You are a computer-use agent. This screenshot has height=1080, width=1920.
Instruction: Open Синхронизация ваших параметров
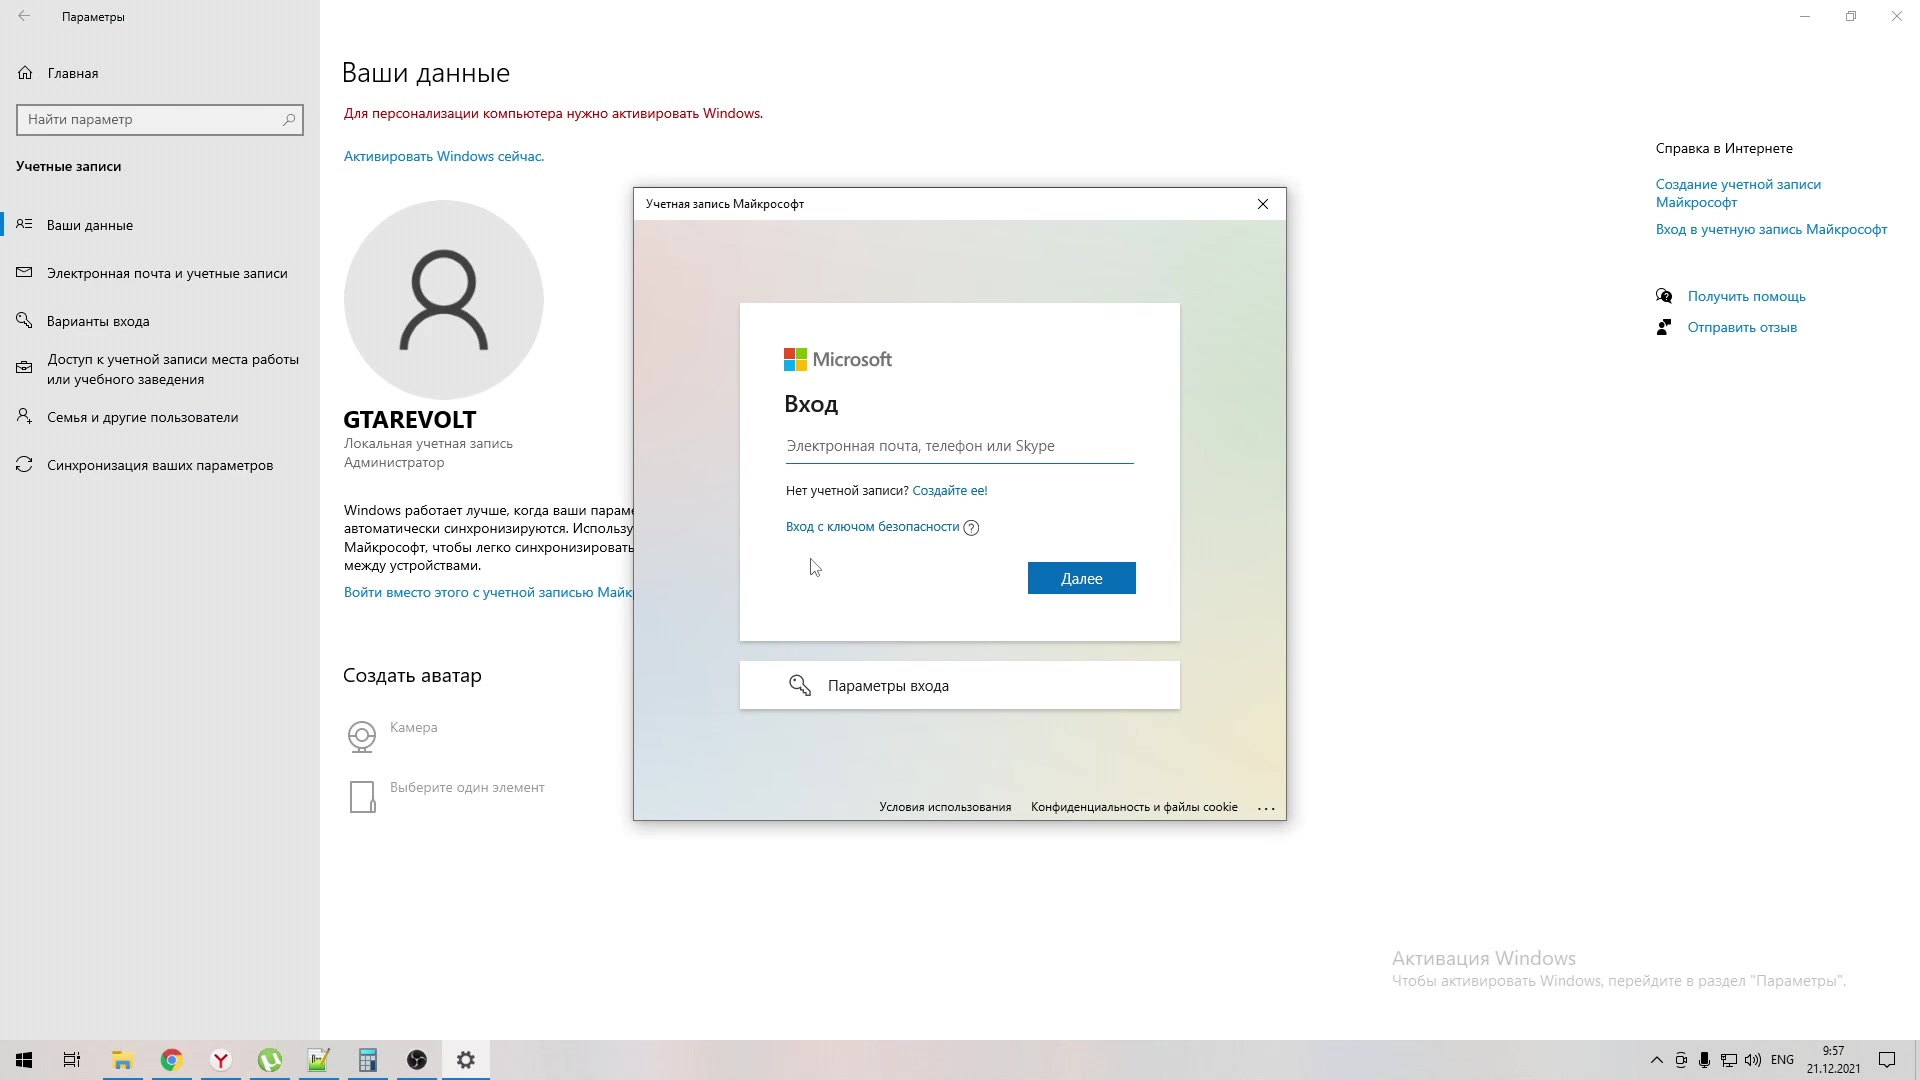(x=160, y=465)
